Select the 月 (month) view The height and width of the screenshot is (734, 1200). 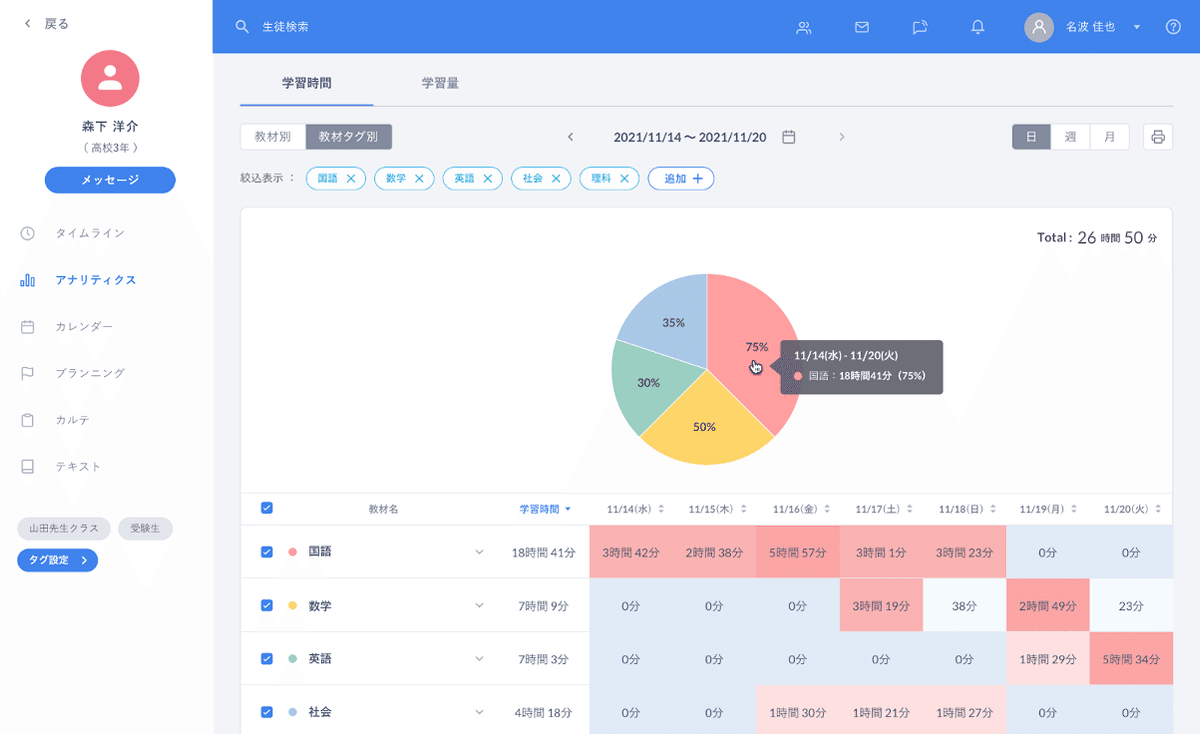tap(1109, 136)
